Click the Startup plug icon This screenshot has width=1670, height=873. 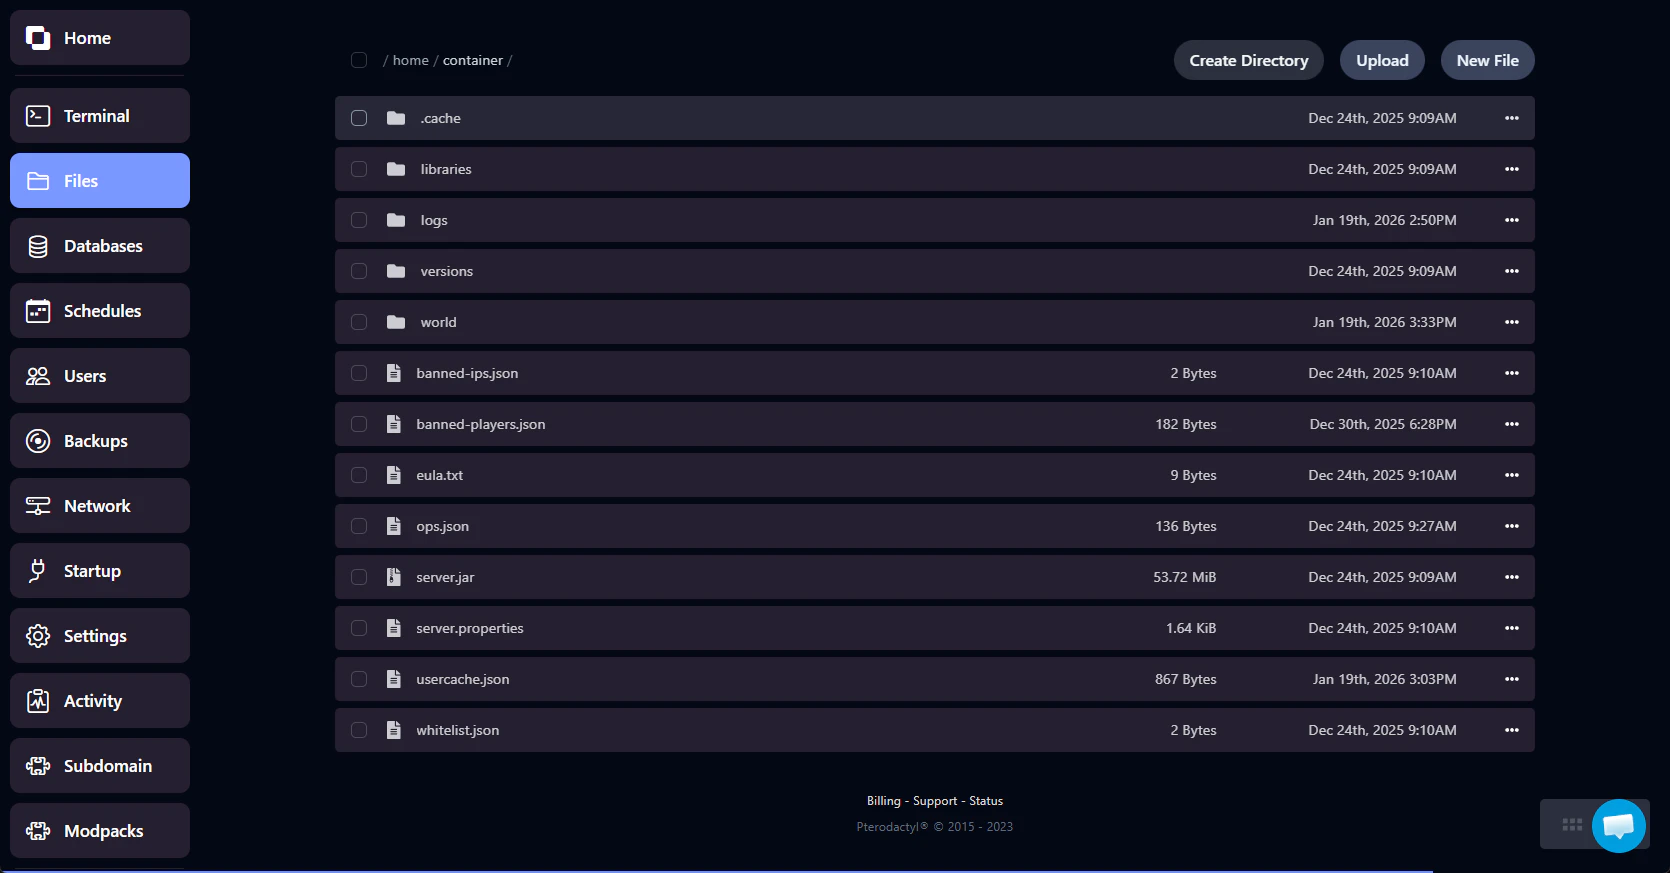tap(38, 571)
